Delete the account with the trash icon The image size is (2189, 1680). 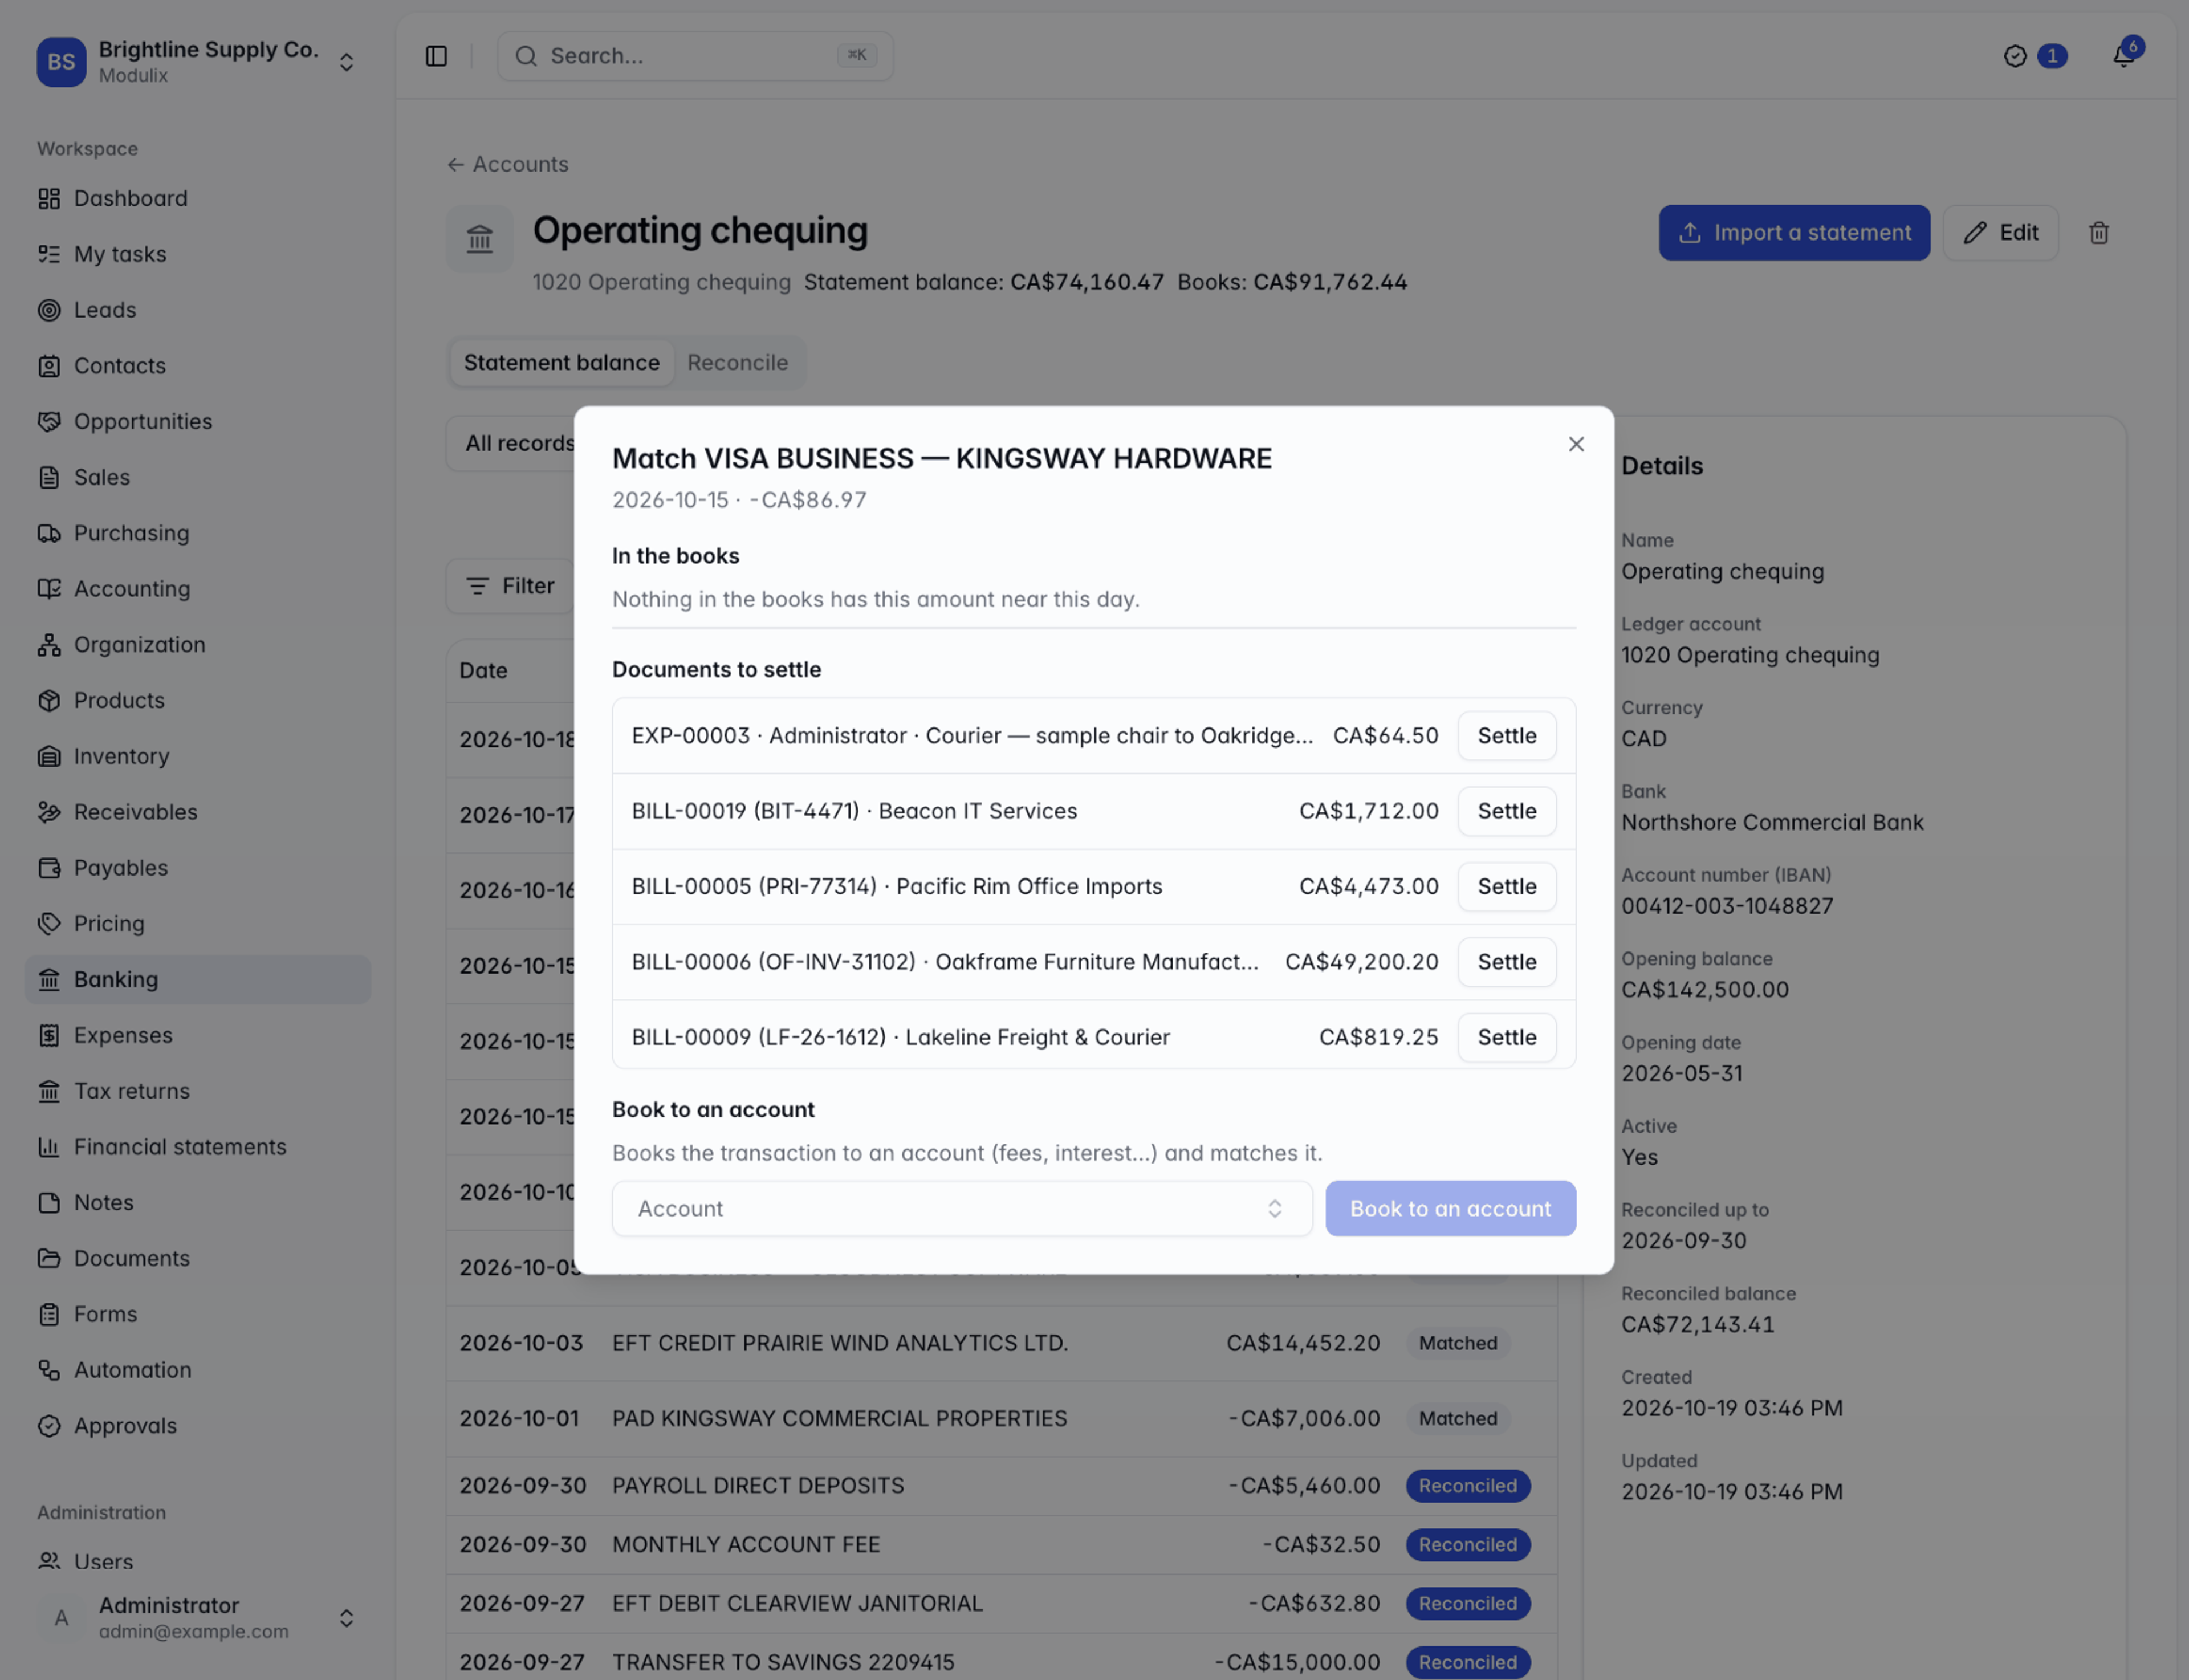(2099, 233)
